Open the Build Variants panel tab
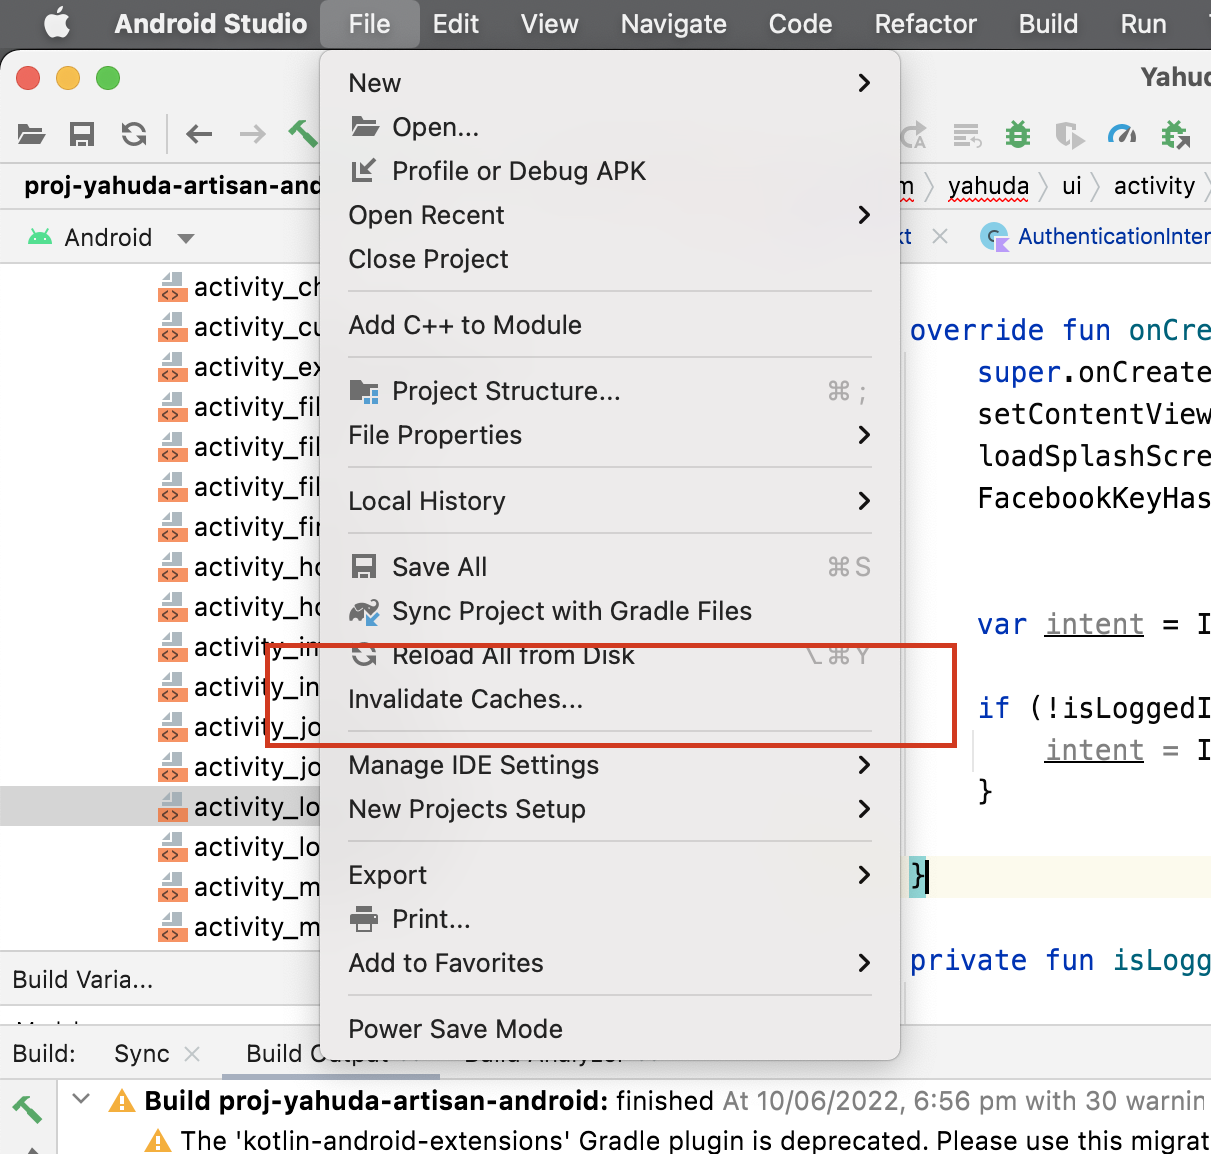This screenshot has width=1211, height=1154. [83, 979]
